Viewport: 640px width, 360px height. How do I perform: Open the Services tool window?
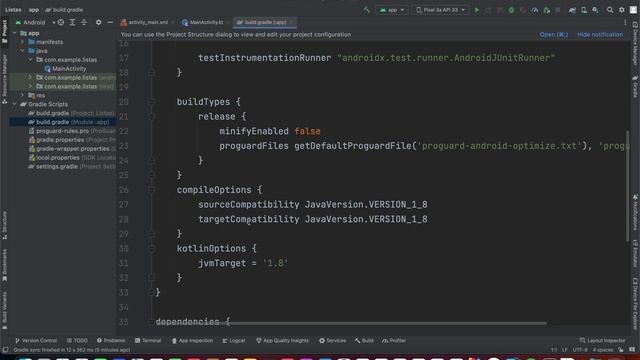333,340
